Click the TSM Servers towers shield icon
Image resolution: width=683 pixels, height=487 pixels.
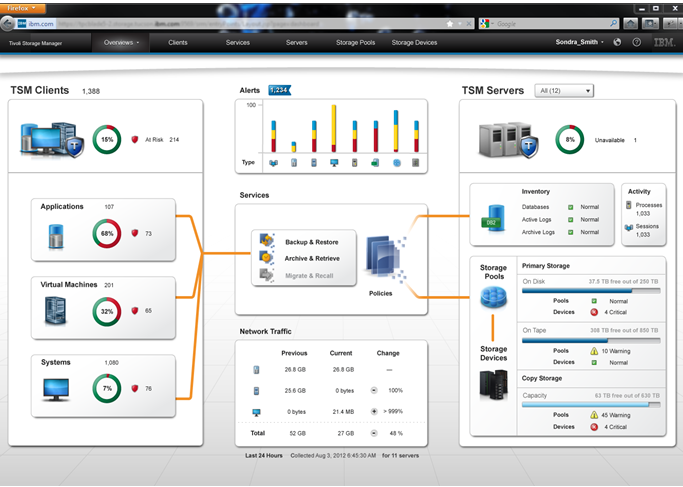(x=508, y=140)
